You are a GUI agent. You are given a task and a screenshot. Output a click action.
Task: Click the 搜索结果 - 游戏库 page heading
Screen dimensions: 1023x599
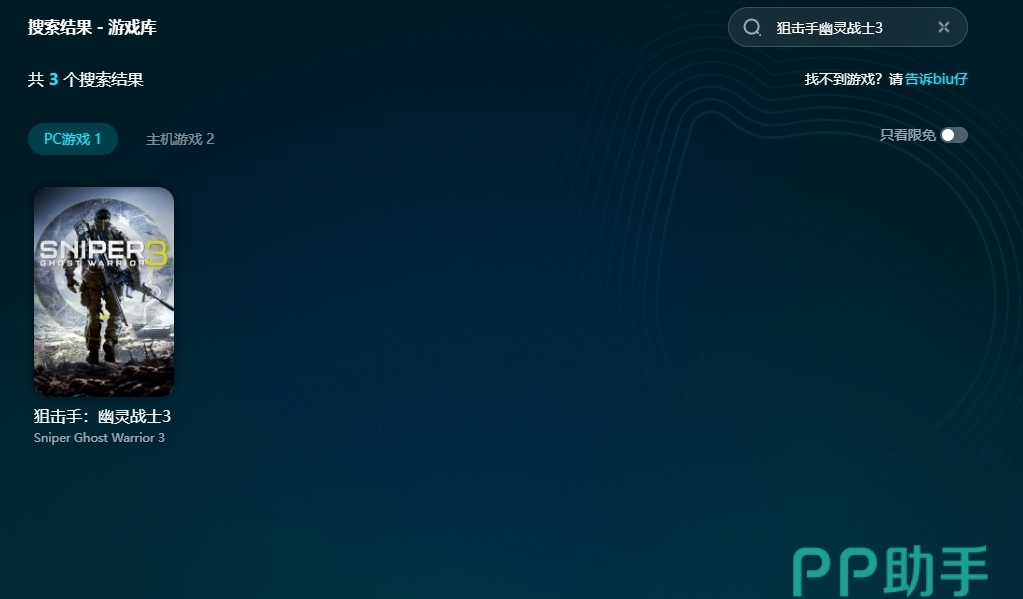tap(92, 27)
